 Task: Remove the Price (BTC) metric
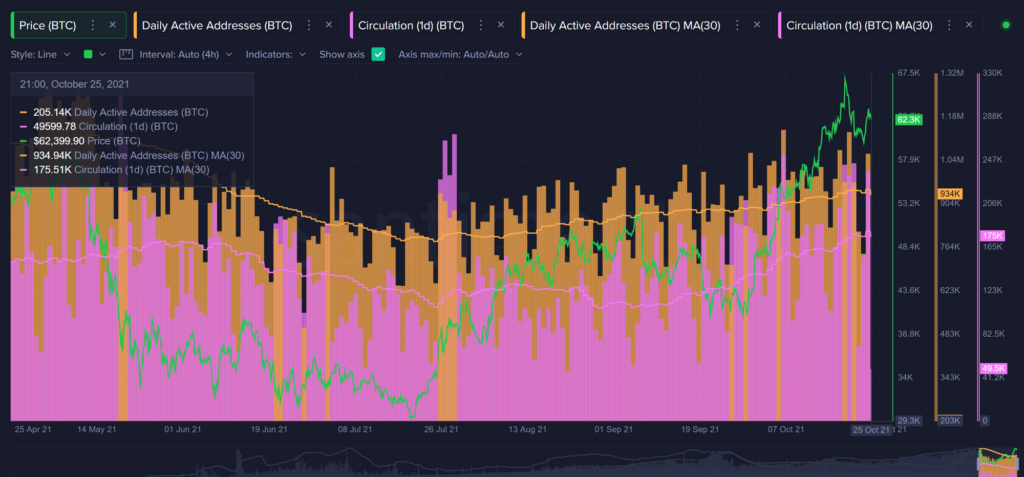112,25
